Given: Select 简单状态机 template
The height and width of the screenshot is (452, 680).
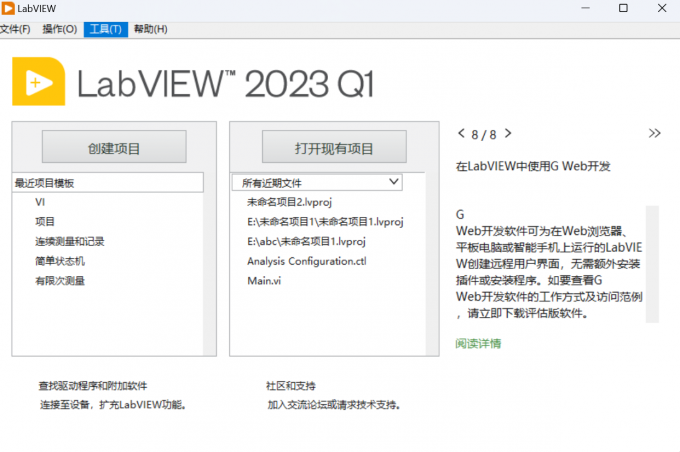Looking at the screenshot, I should coord(60,261).
